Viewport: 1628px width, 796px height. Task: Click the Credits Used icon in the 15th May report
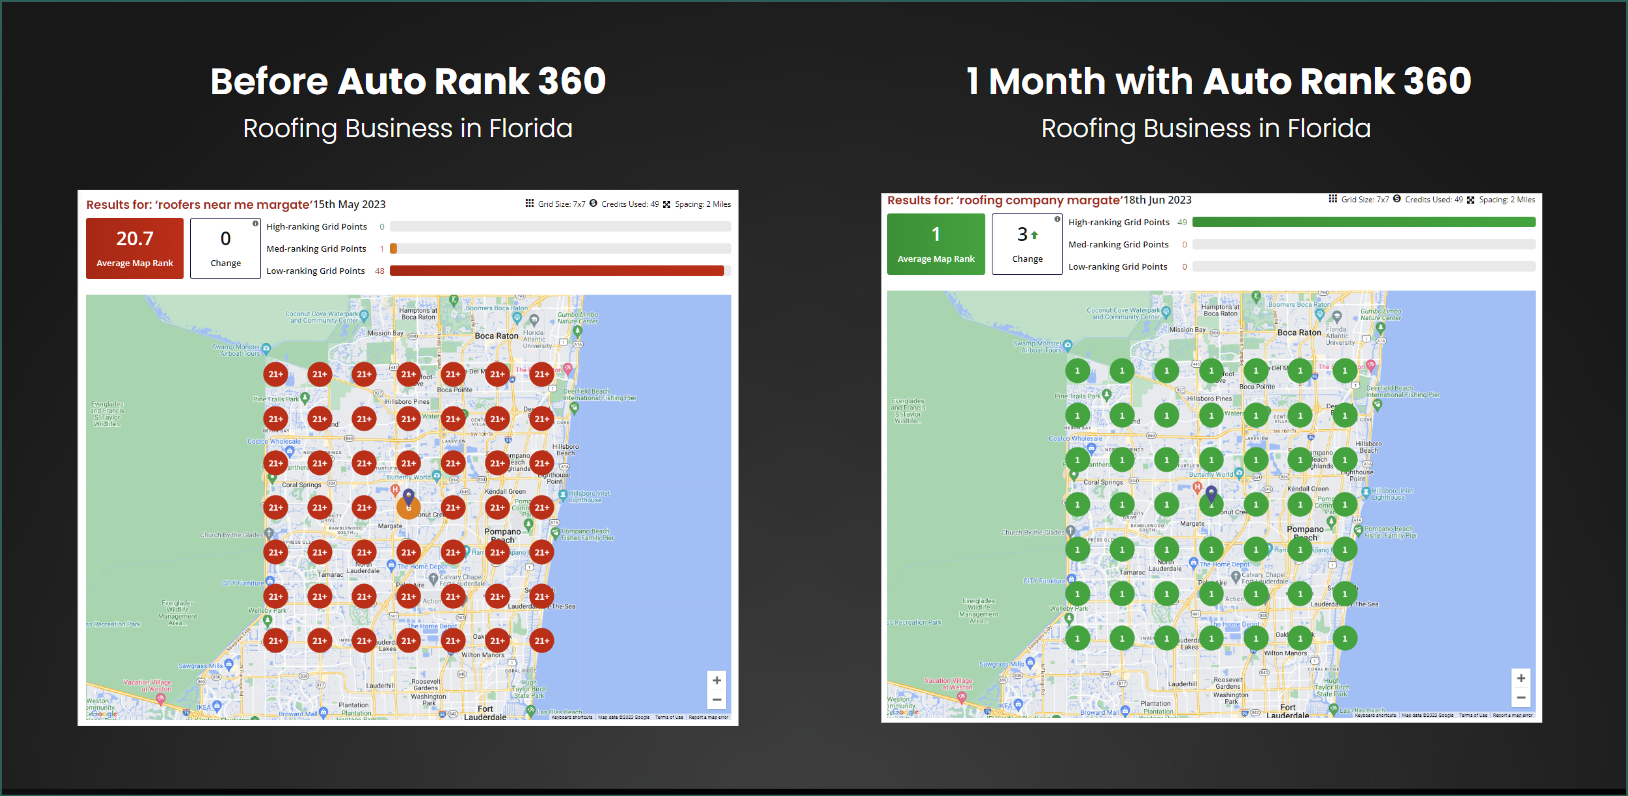[x=593, y=203]
